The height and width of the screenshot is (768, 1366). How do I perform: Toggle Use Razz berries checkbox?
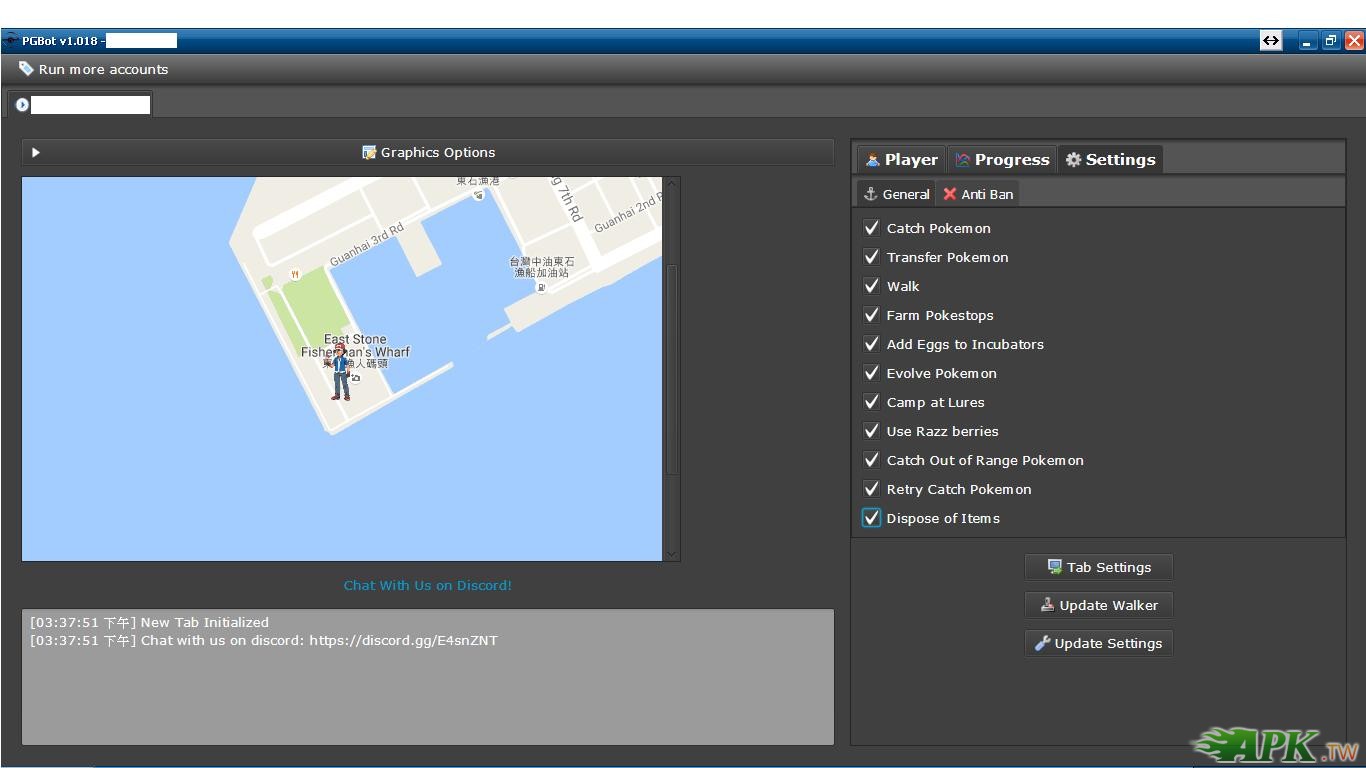click(x=872, y=431)
